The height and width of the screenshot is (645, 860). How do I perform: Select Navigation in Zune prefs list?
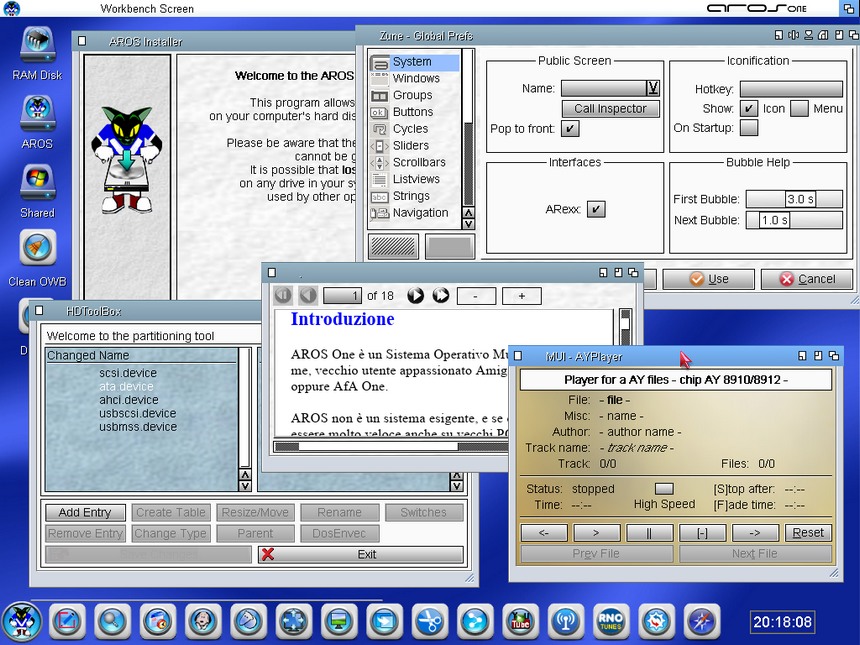[x=415, y=213]
